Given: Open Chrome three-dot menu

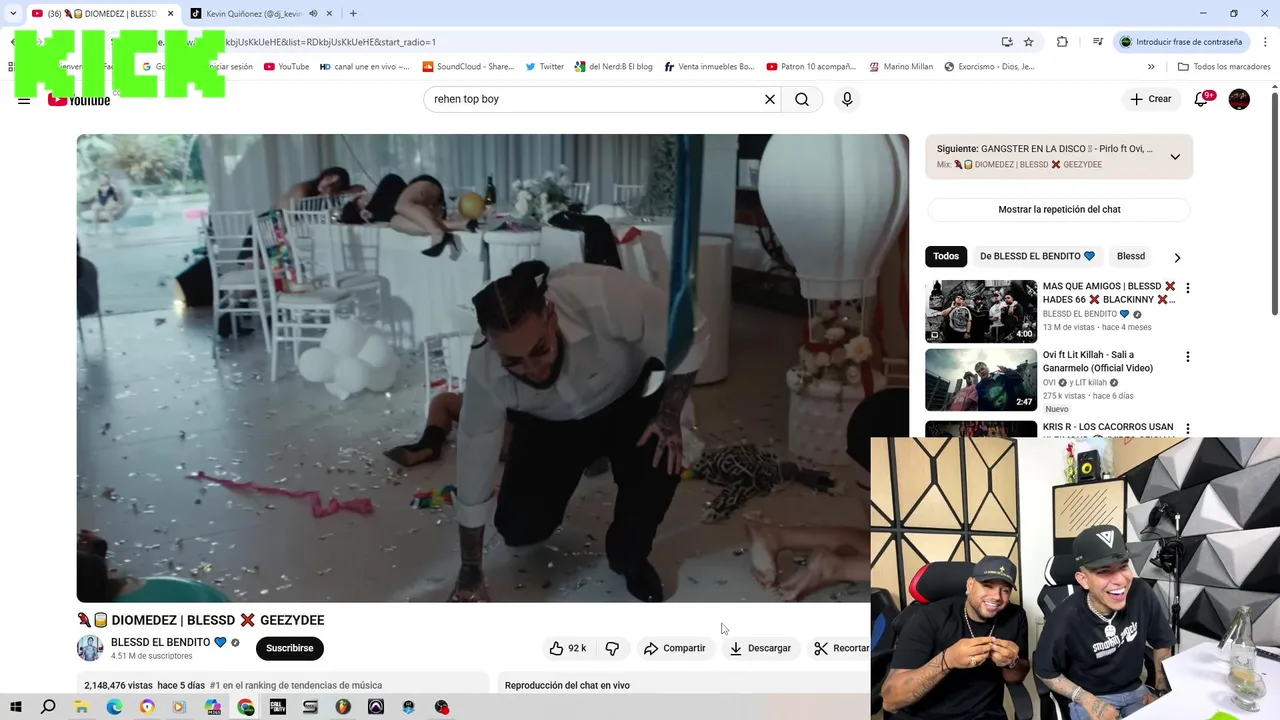Looking at the screenshot, I should click(x=1265, y=42).
